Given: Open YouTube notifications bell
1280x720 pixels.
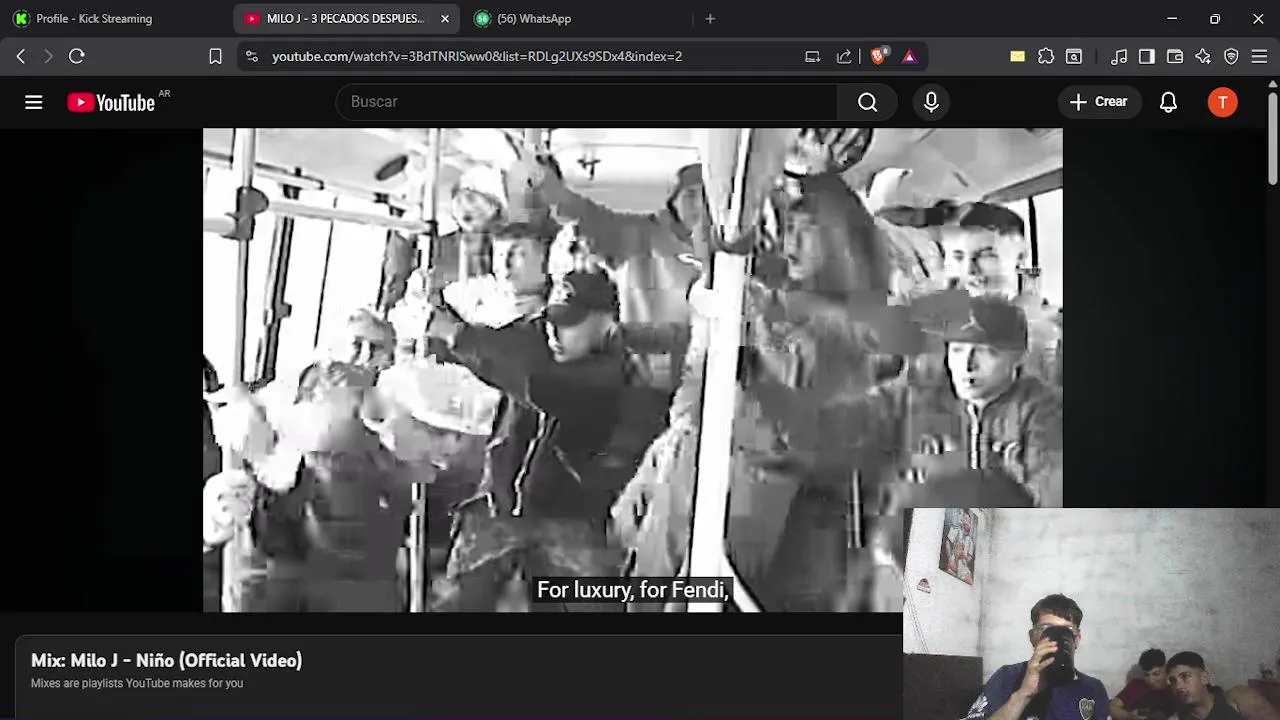Looking at the screenshot, I should [x=1168, y=102].
